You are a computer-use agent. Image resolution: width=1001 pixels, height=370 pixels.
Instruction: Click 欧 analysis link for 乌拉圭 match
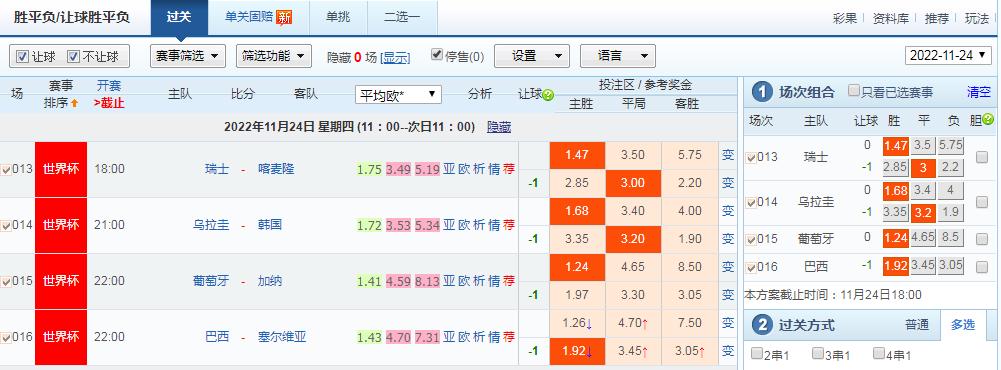pyautogui.click(x=464, y=225)
